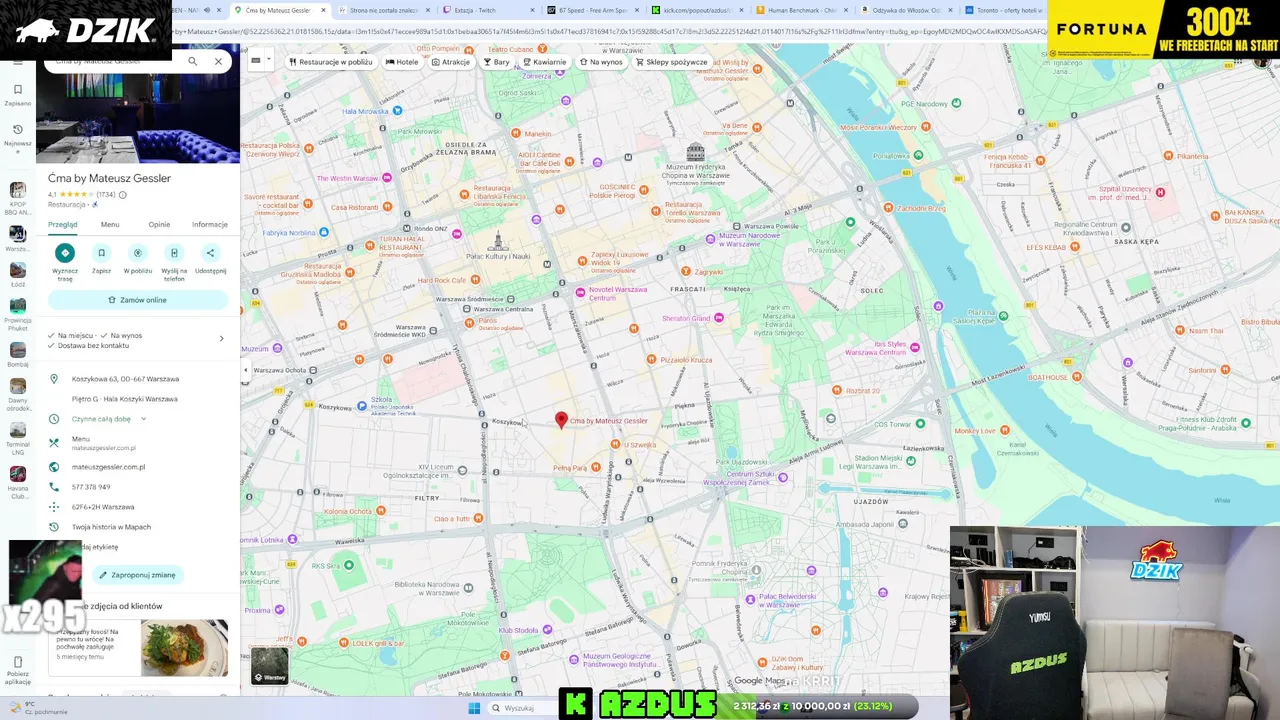The width and height of the screenshot is (1280, 720).
Task: Select the Sklepy spożywcze filter chip
Action: click(672, 62)
